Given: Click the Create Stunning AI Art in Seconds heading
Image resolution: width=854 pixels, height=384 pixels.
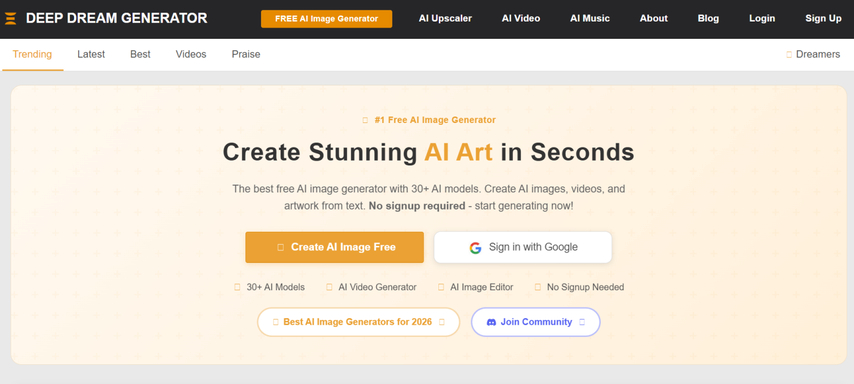Looking at the screenshot, I should [428, 152].
